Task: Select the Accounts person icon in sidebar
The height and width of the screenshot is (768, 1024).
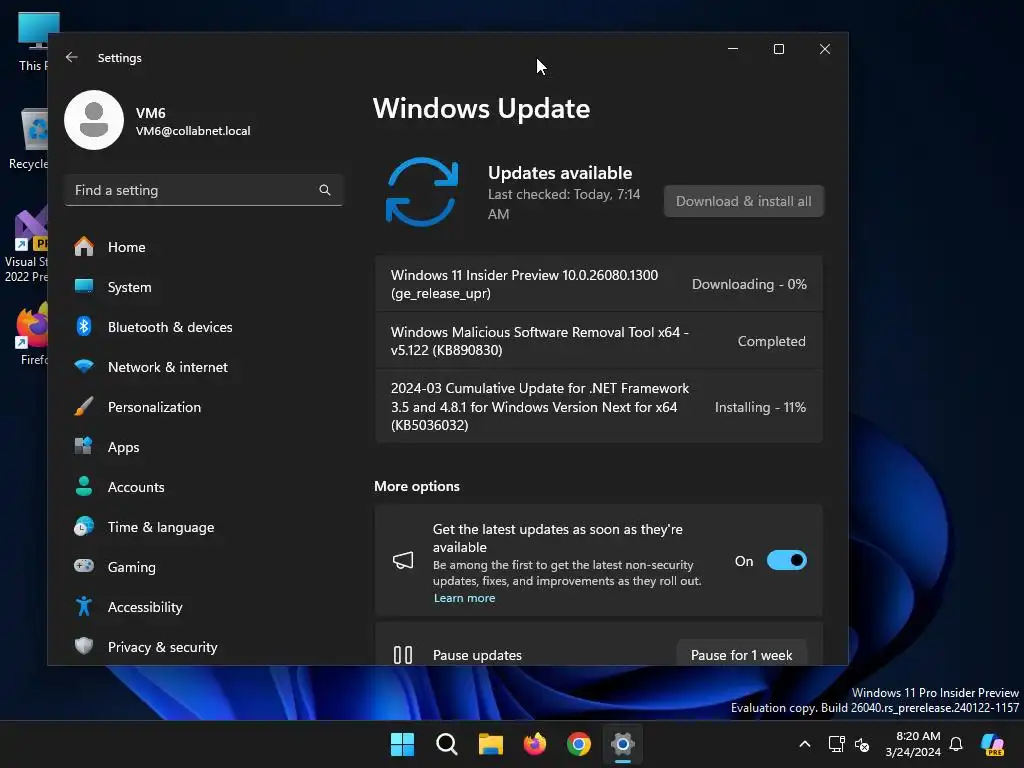Action: pyautogui.click(x=84, y=486)
